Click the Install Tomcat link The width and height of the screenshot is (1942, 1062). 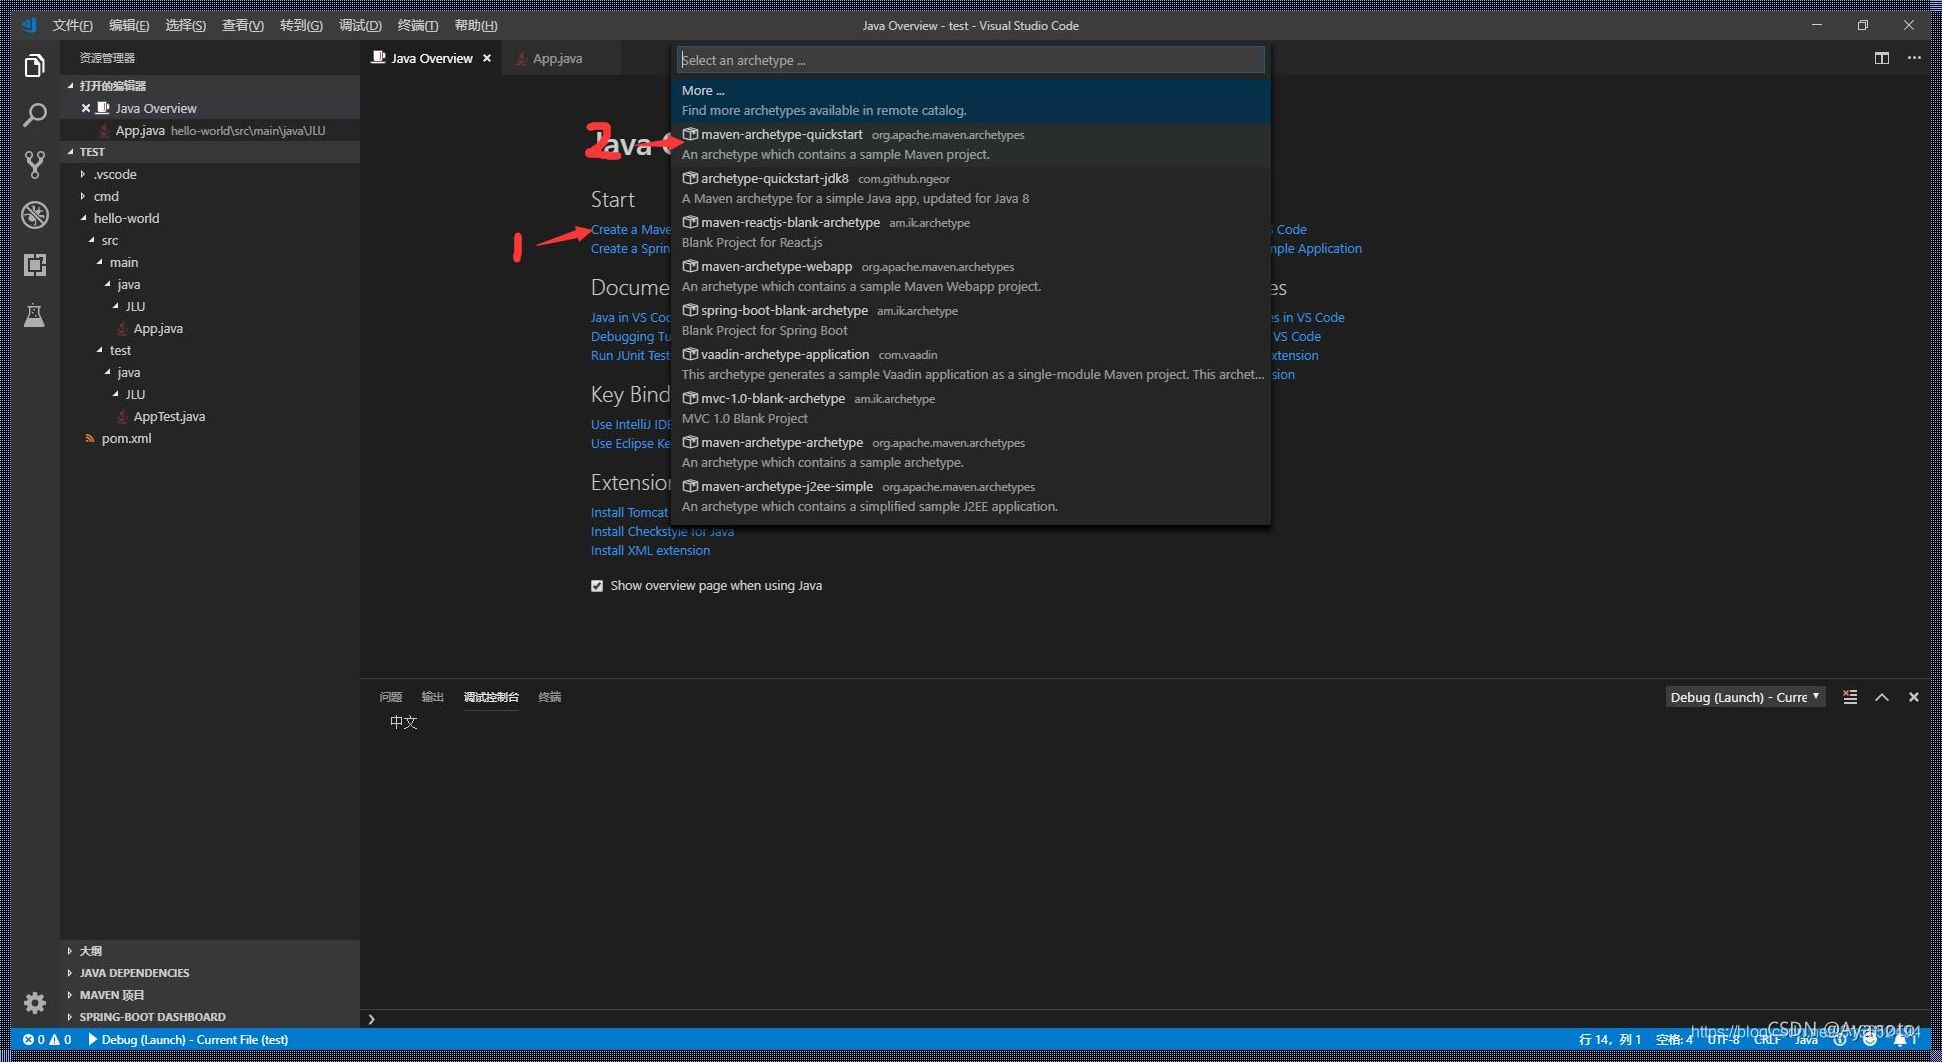click(629, 512)
